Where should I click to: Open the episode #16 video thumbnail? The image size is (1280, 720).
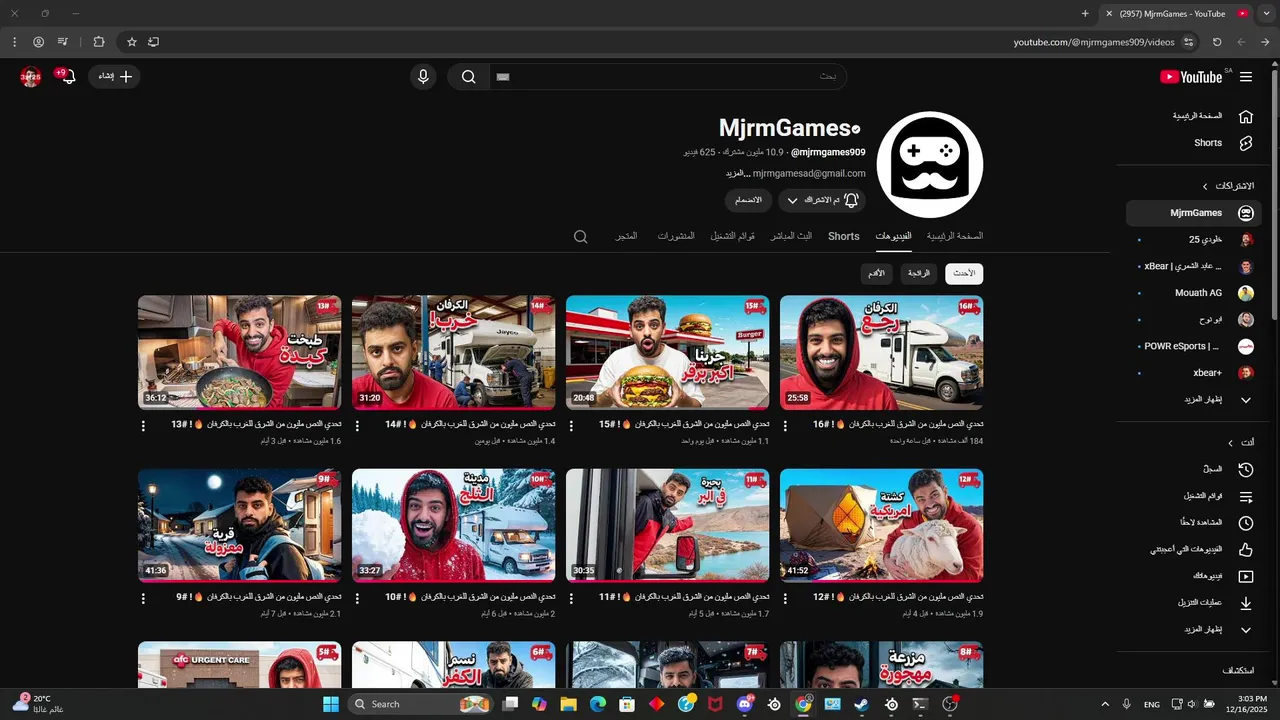coord(881,352)
